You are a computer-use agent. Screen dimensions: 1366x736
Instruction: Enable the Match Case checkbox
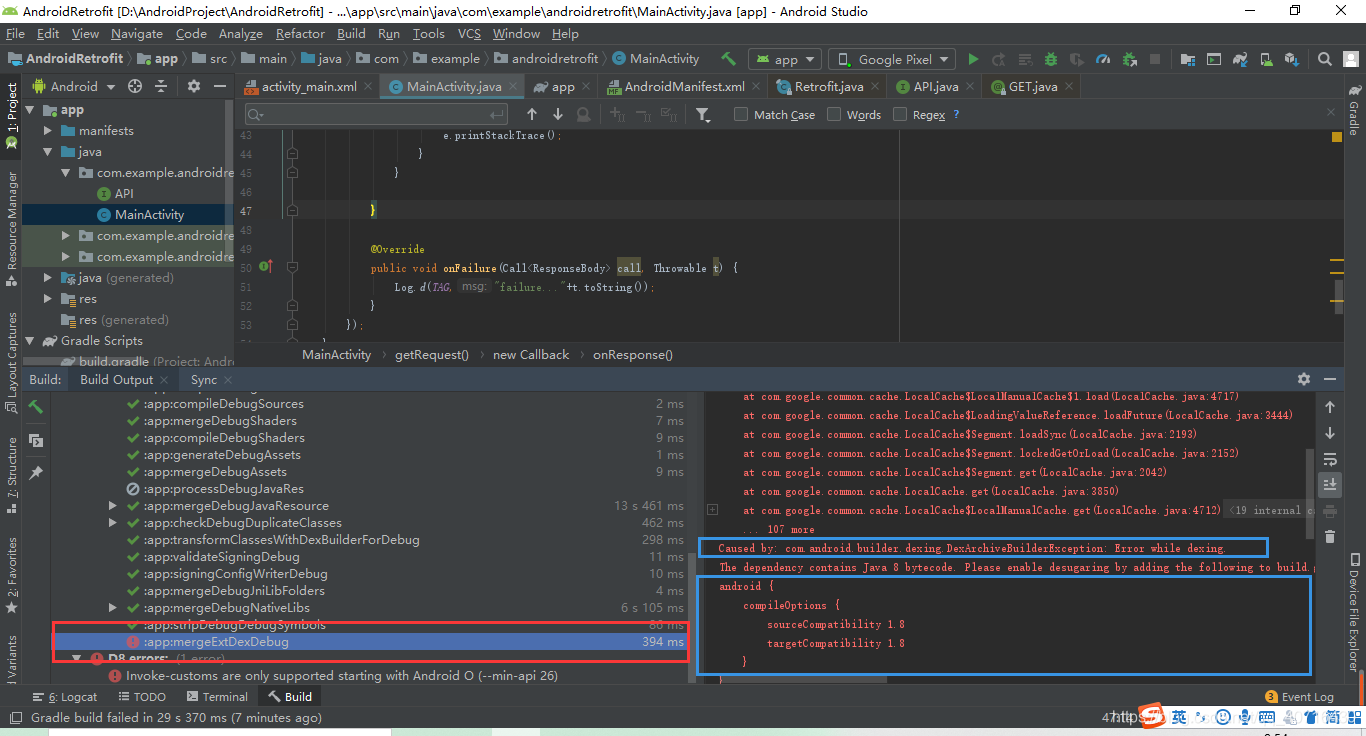click(741, 115)
